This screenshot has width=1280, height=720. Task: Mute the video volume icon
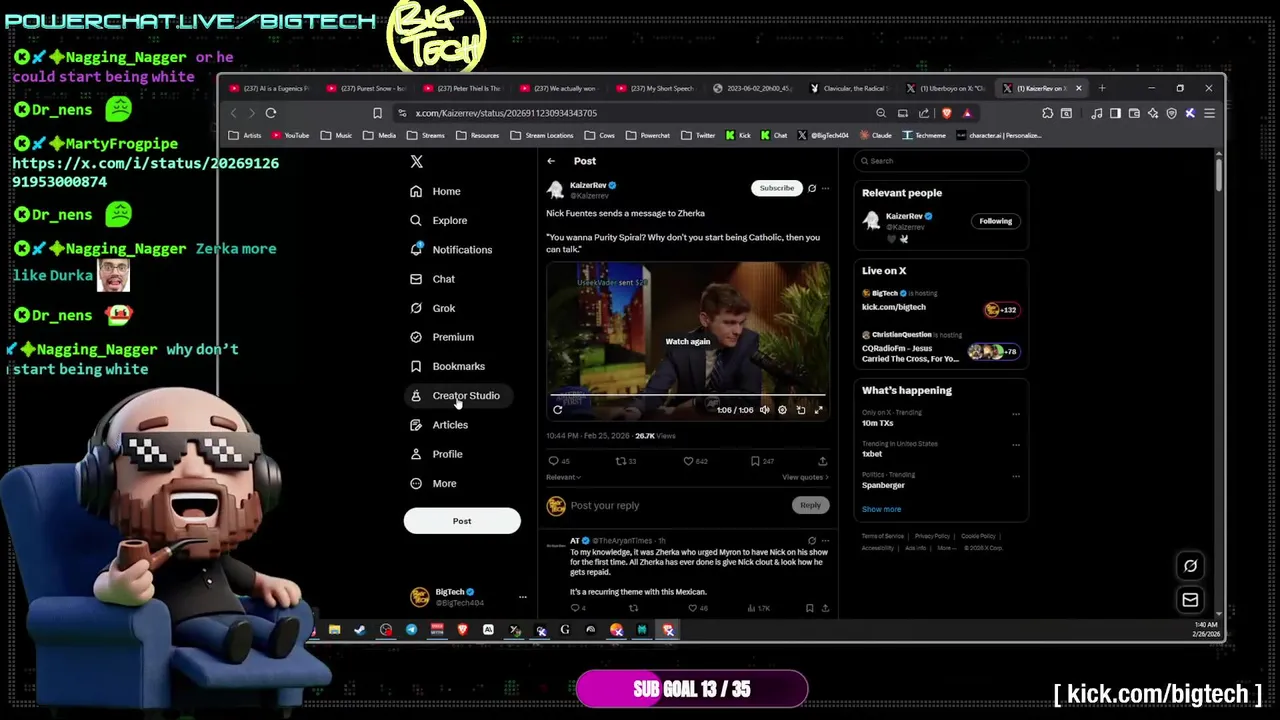765,410
